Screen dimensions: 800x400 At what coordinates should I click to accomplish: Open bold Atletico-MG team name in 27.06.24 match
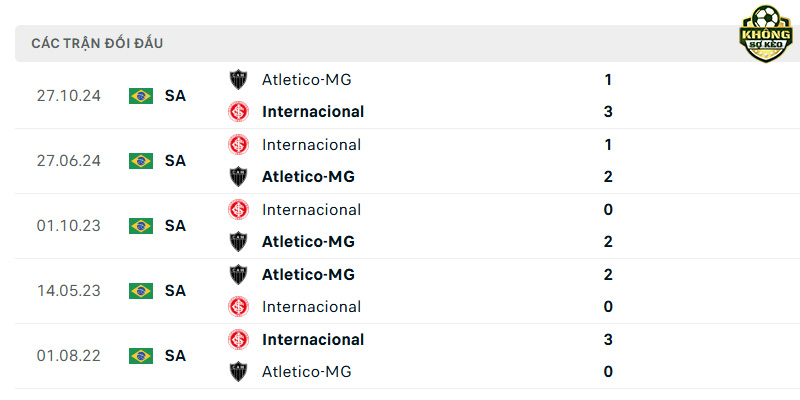(x=308, y=177)
